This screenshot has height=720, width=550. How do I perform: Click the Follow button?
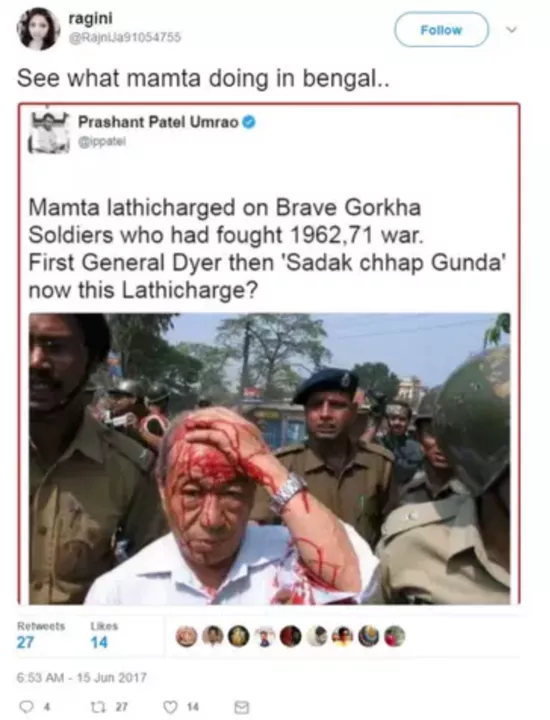coord(441,30)
